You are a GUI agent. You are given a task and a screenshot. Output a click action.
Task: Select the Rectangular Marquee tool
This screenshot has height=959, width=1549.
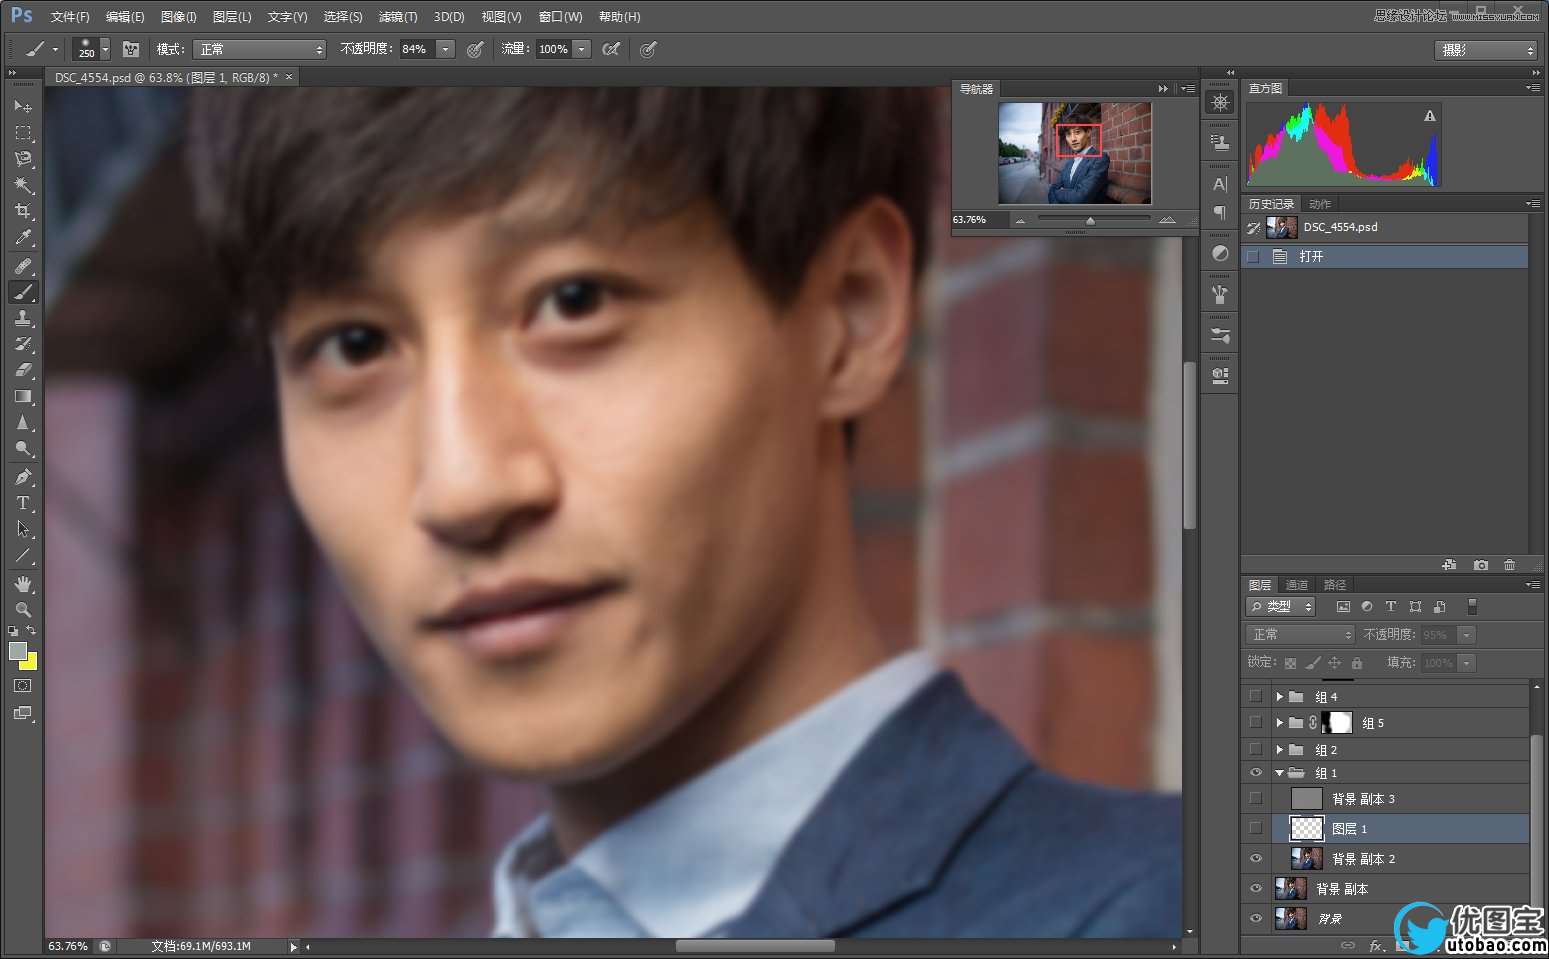coord(23,133)
